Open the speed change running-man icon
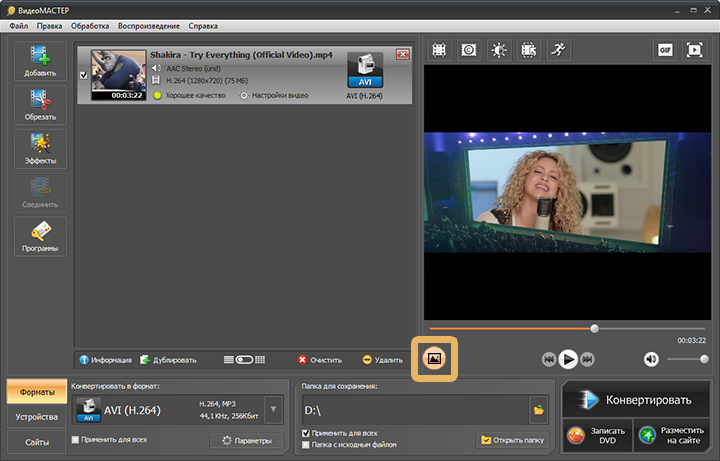720x461 pixels. 558,50
